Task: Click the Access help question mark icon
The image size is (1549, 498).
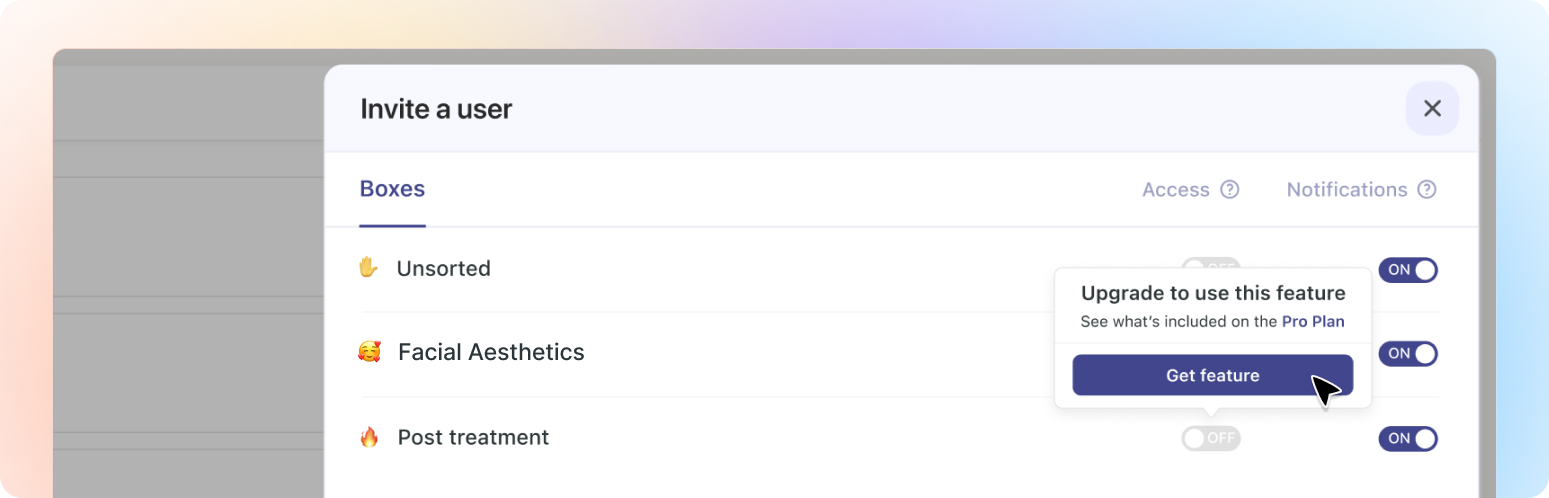Action: (1230, 189)
